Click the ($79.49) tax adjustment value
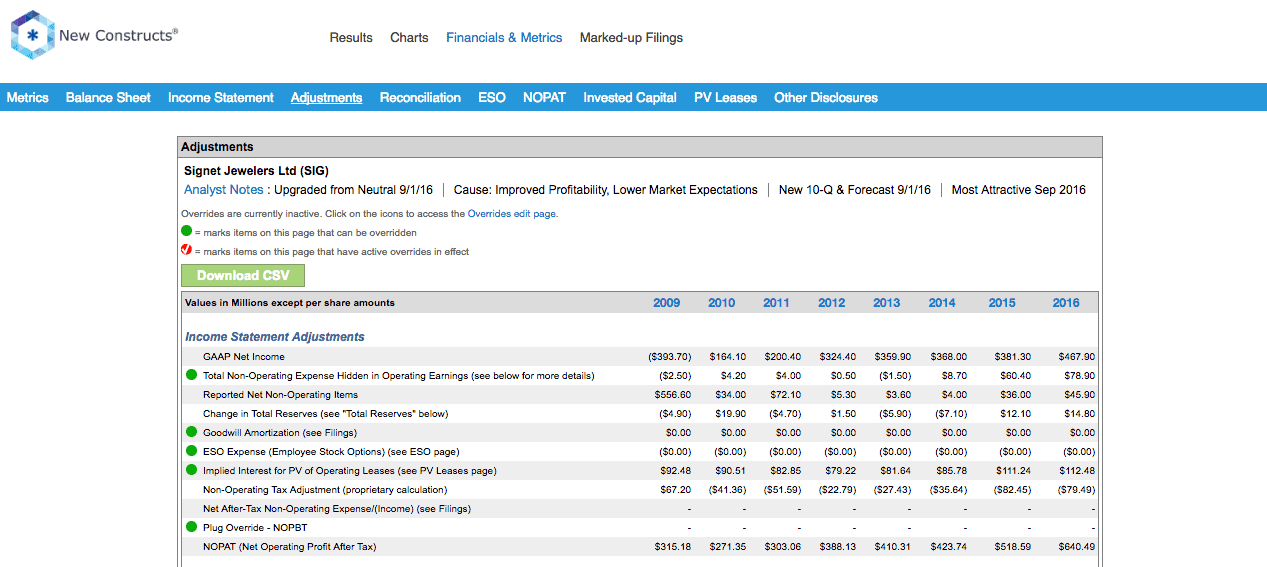This screenshot has width=1267, height=567. (1076, 490)
